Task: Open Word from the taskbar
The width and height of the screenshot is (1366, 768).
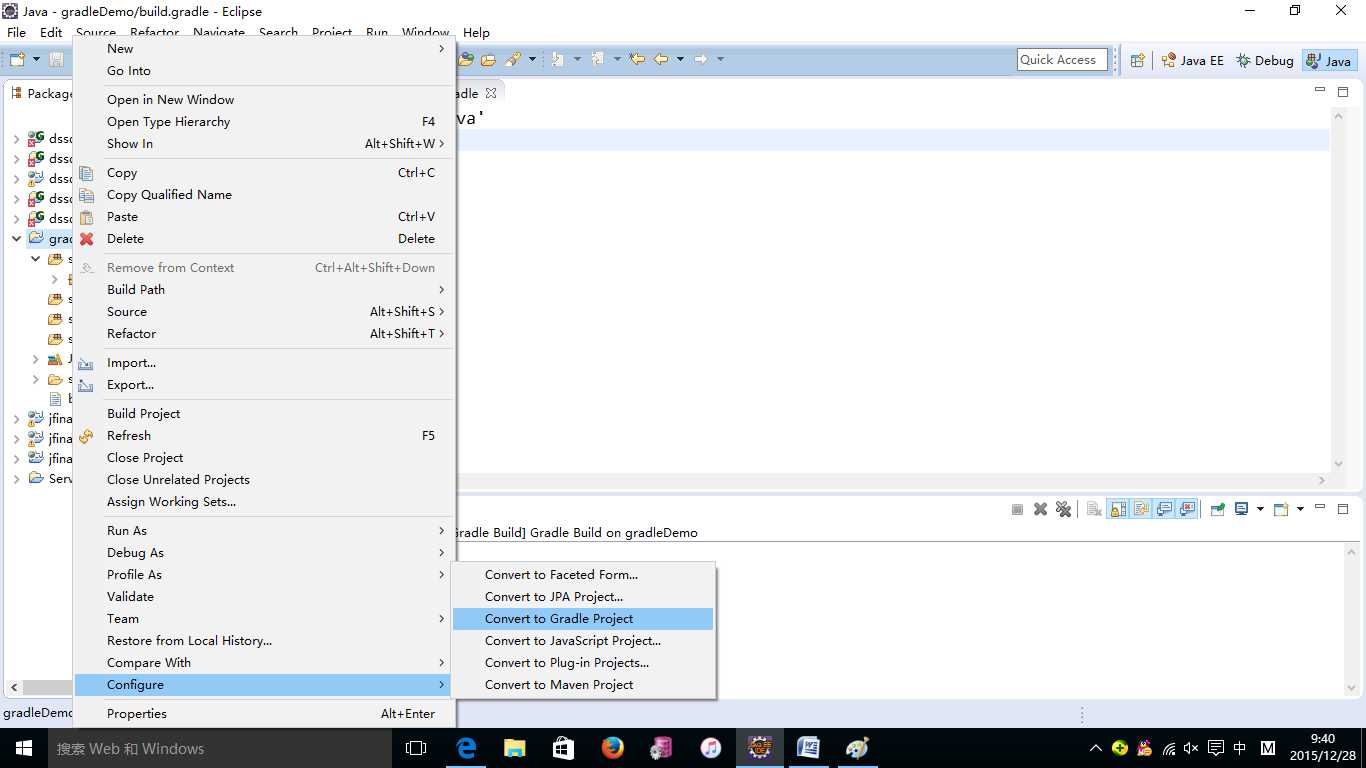Action: (808, 748)
